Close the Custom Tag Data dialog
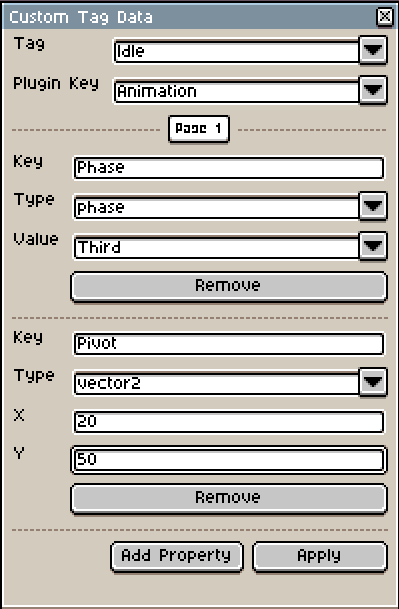The image size is (399, 609). click(385, 16)
